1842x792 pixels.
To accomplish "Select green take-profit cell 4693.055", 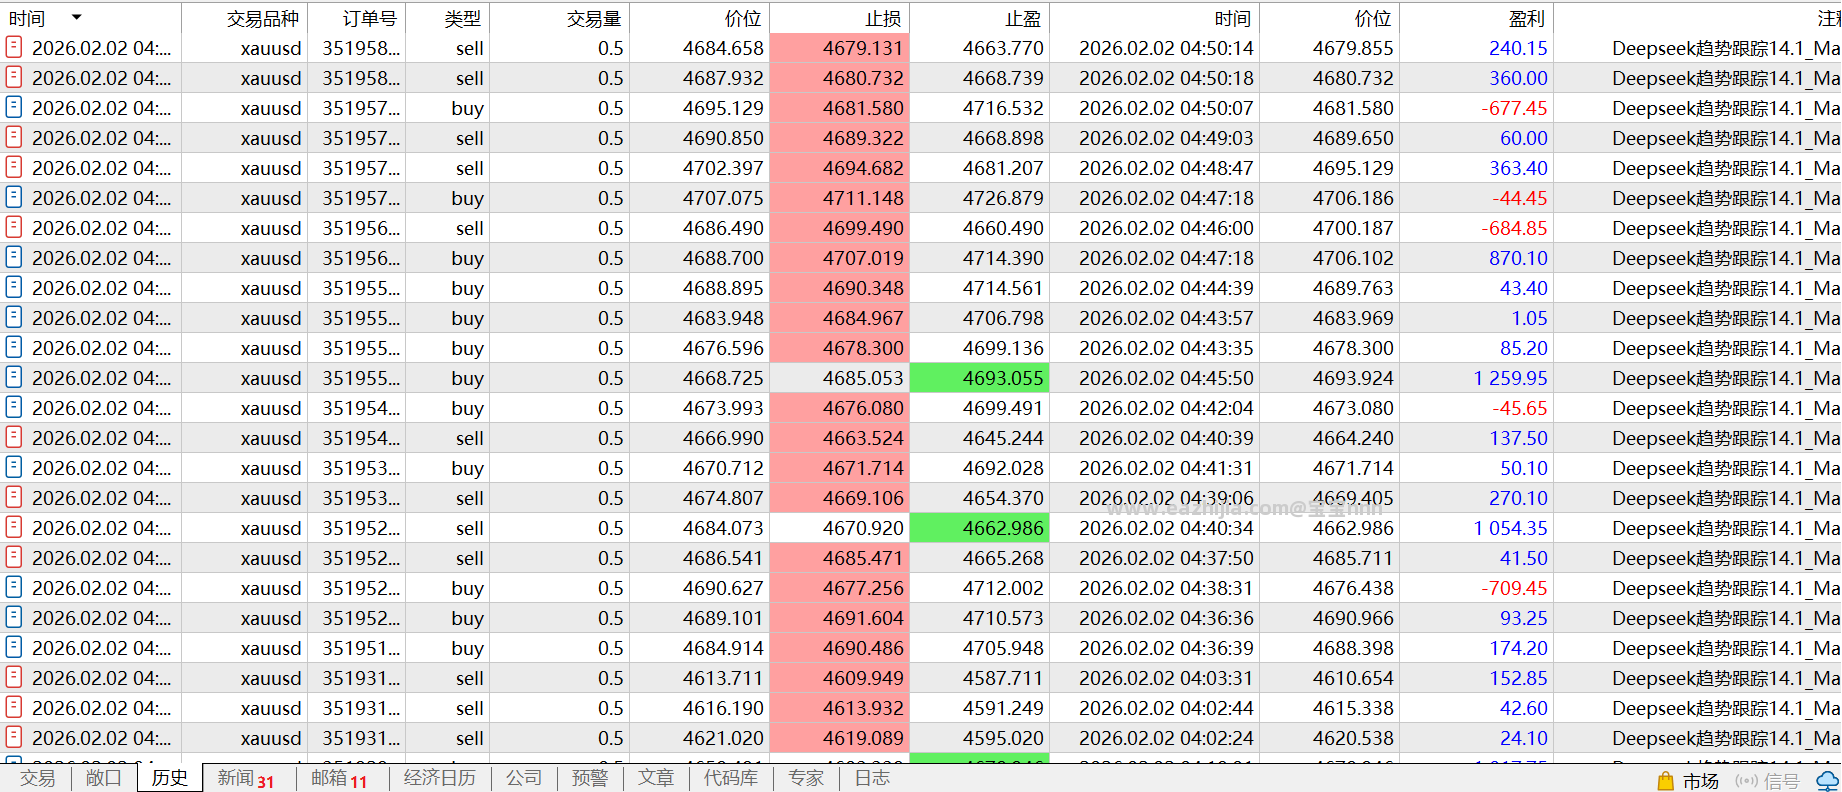I will point(980,378).
